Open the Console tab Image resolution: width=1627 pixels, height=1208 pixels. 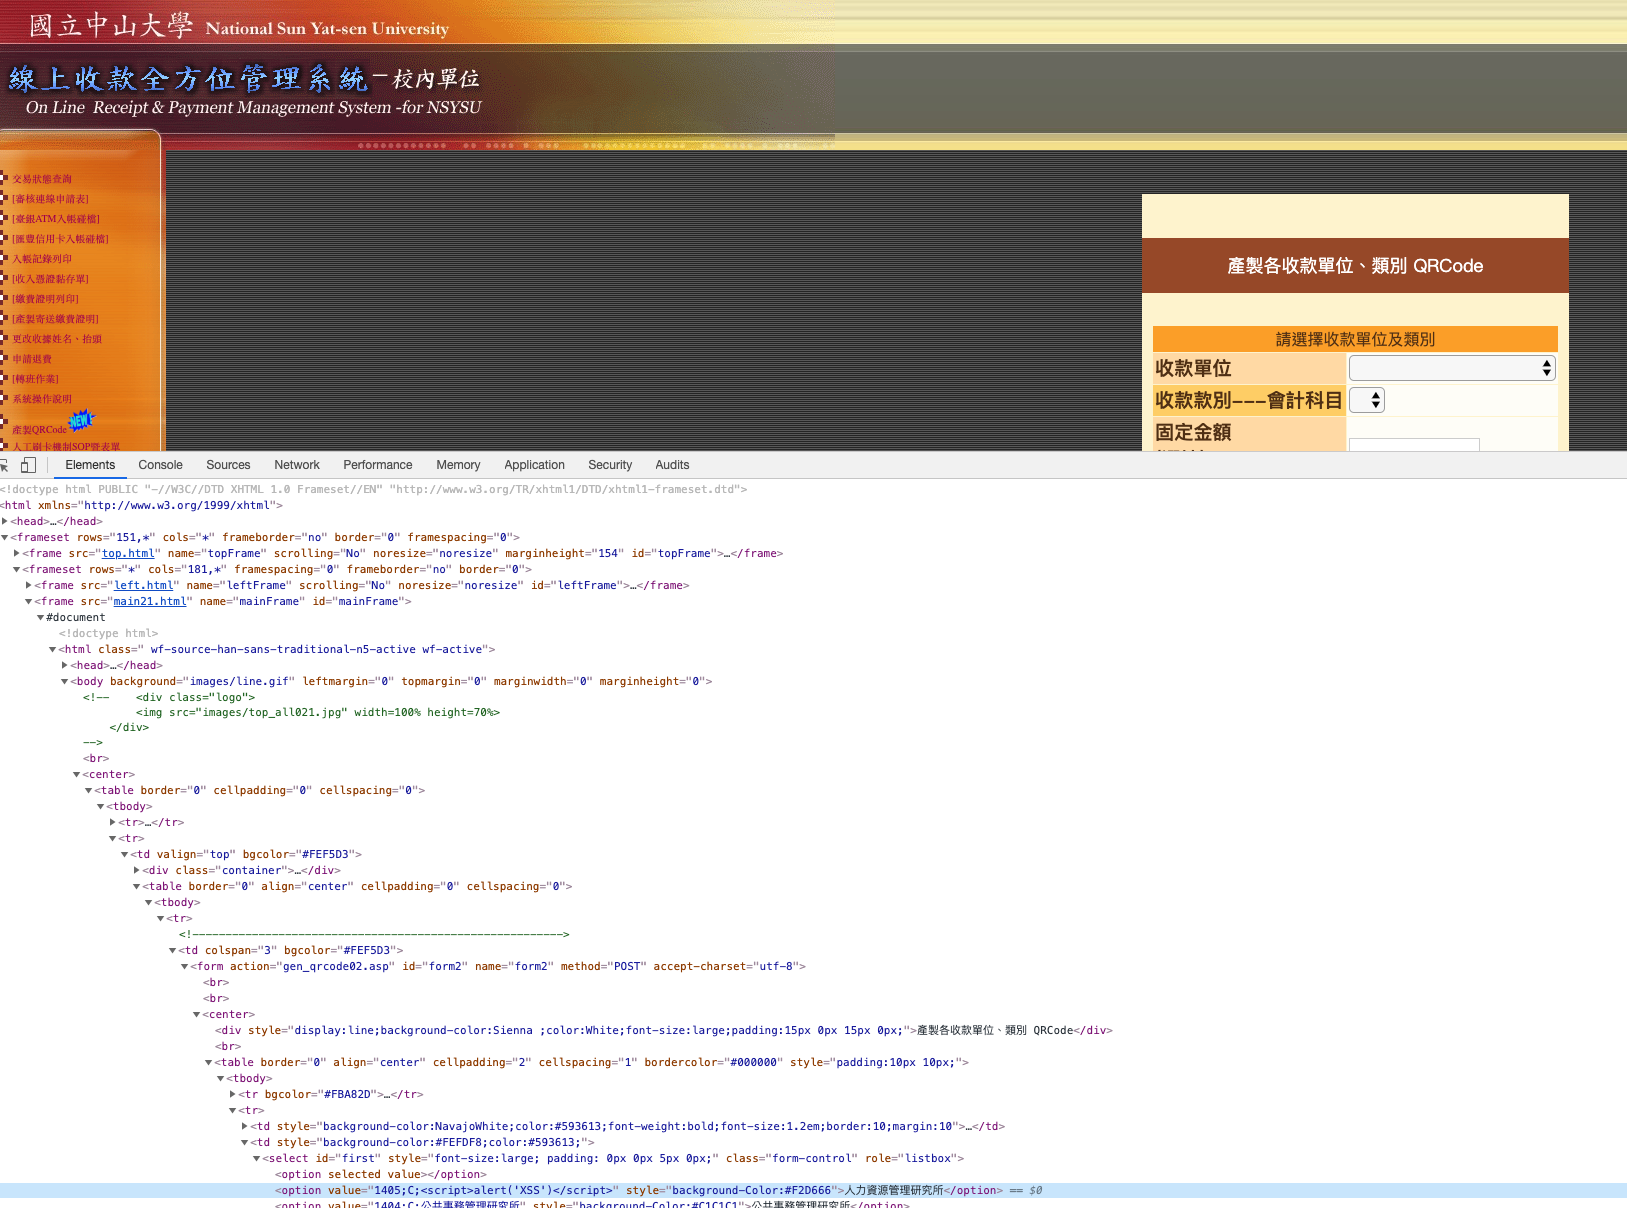coord(160,465)
